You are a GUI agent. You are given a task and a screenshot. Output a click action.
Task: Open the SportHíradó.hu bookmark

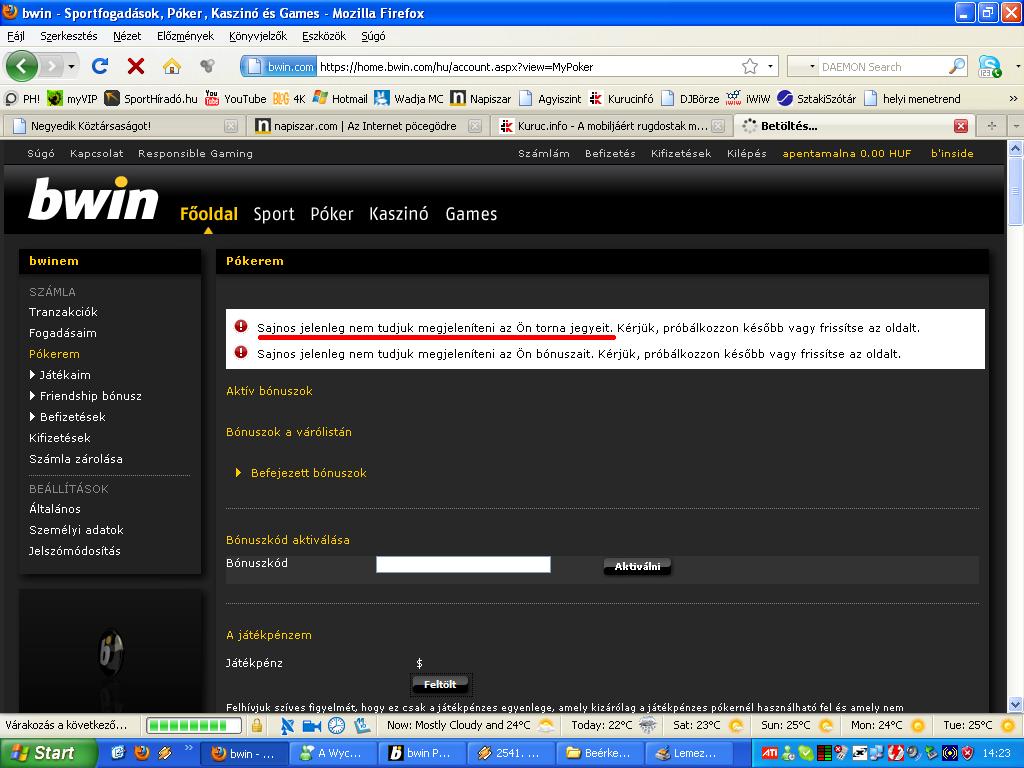coord(152,99)
